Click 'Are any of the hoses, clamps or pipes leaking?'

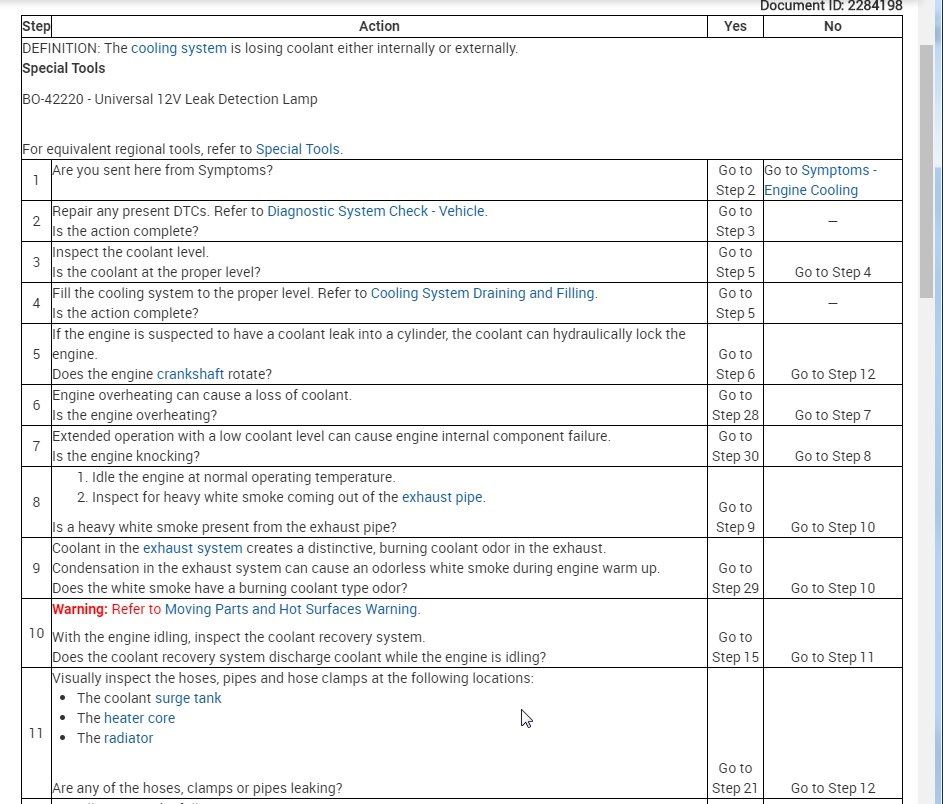(197, 788)
